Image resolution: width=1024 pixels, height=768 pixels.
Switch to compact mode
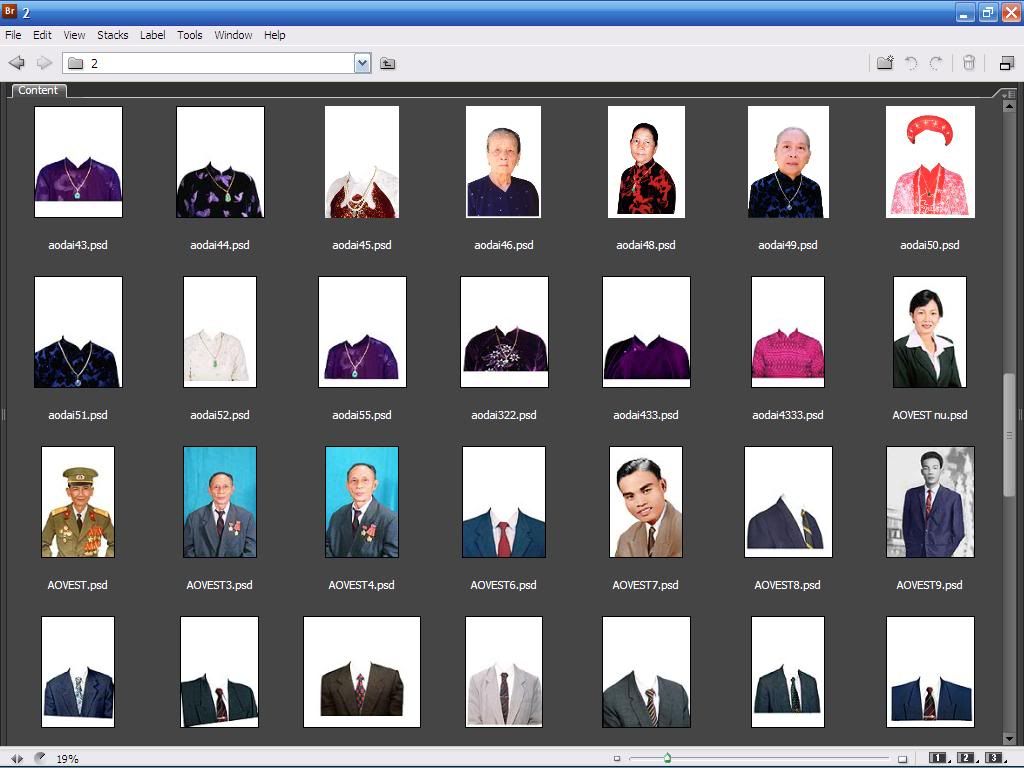tap(1006, 63)
